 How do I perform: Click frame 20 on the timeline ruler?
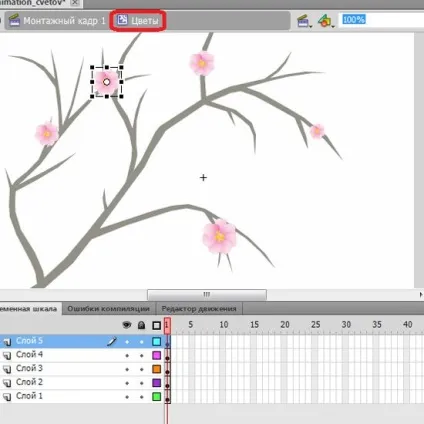285,325
